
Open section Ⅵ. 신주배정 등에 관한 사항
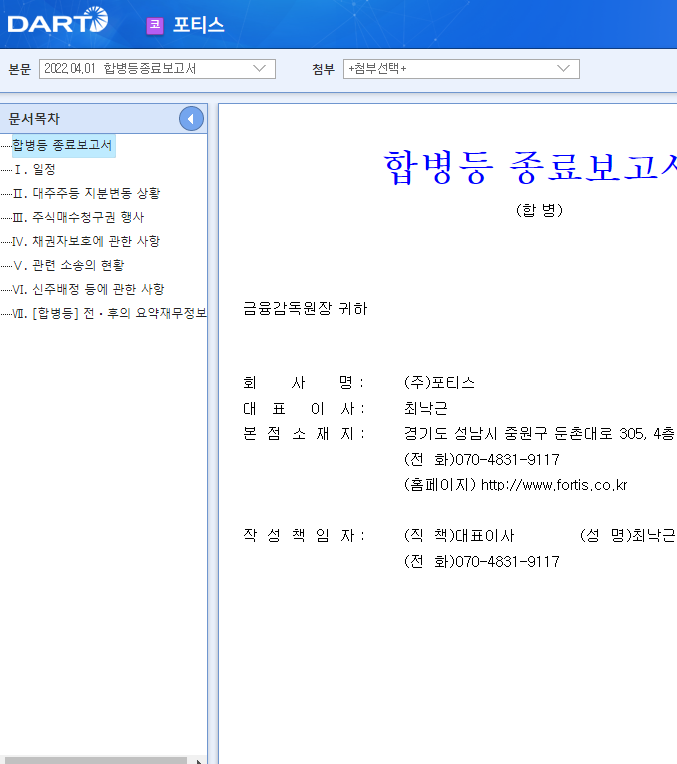tap(88, 288)
